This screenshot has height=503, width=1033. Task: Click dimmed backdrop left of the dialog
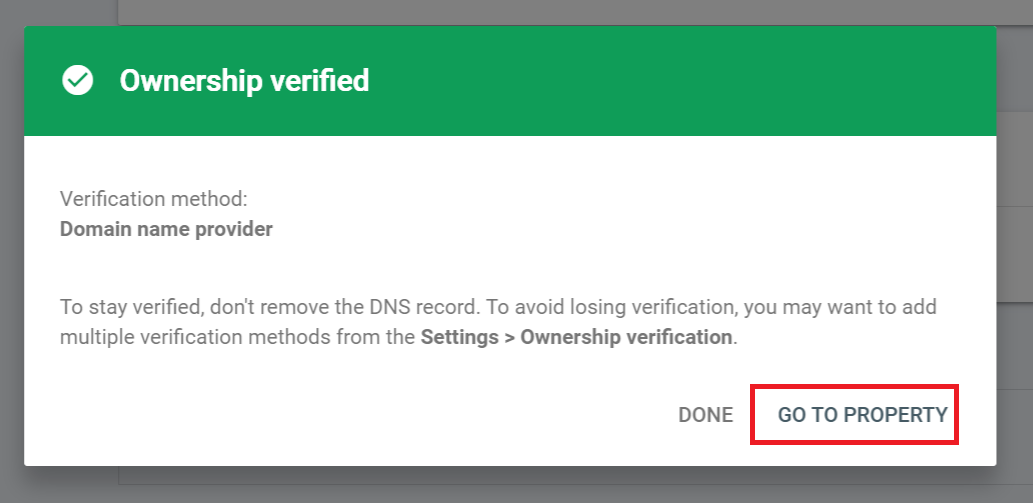coord(11,250)
